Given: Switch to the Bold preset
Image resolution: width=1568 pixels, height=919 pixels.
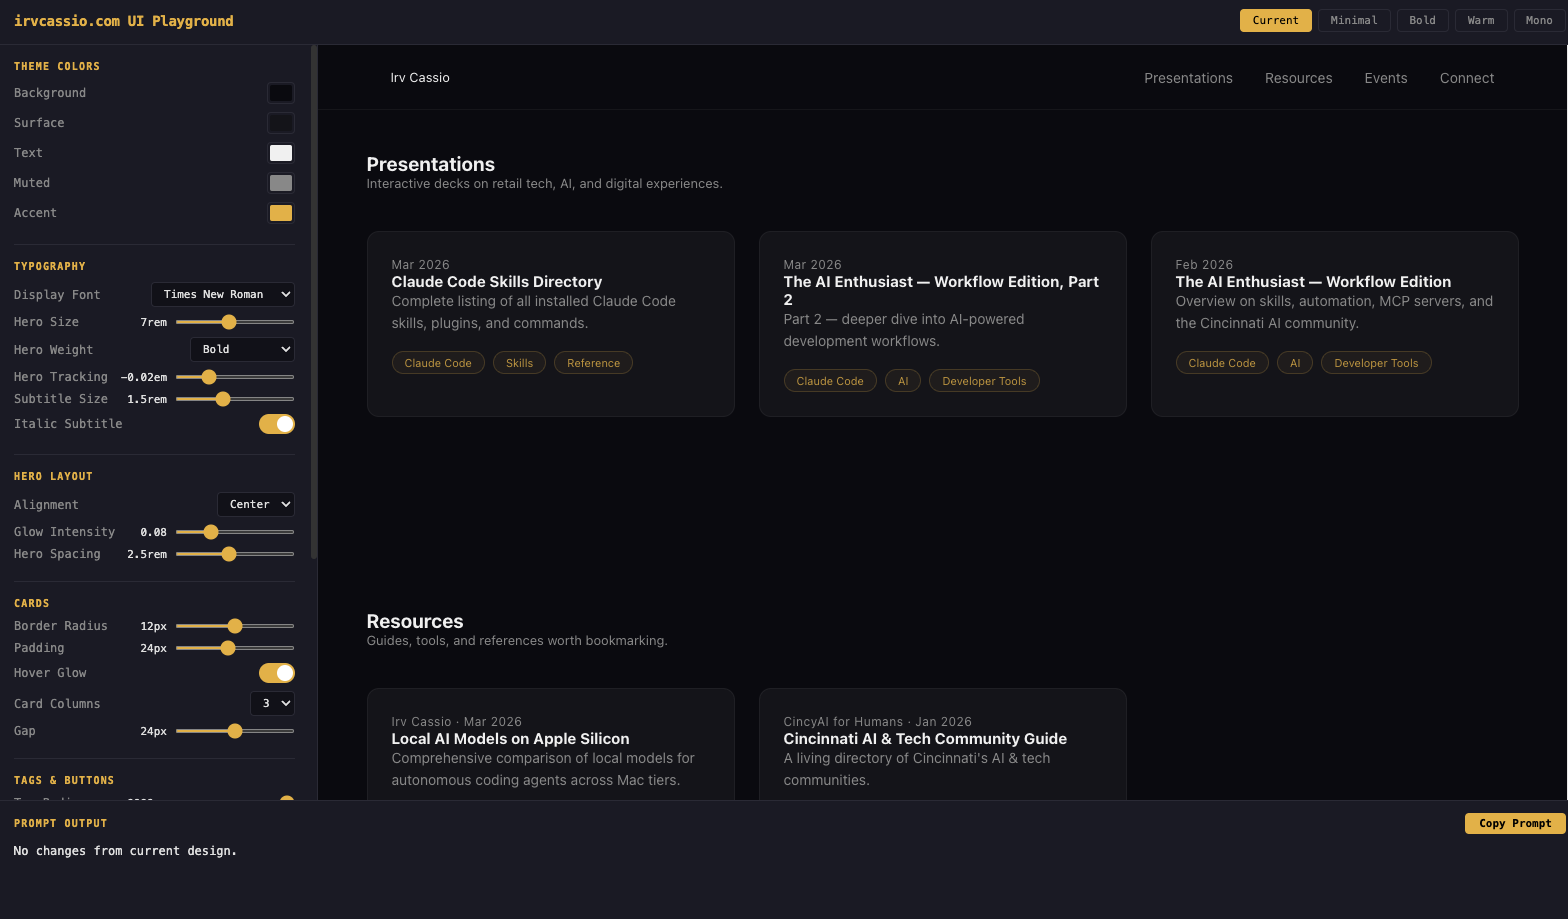Looking at the screenshot, I should pyautogui.click(x=1422, y=20).
